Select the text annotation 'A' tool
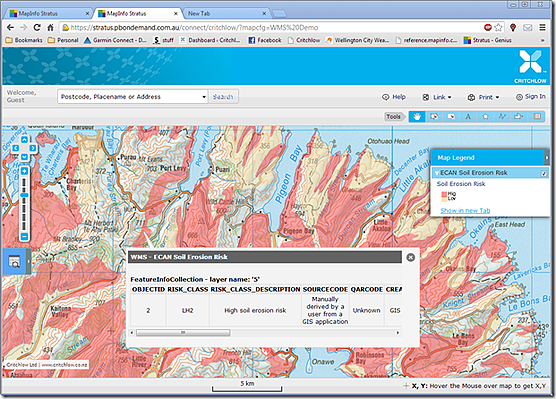This screenshot has width=556, height=399. tap(468, 117)
